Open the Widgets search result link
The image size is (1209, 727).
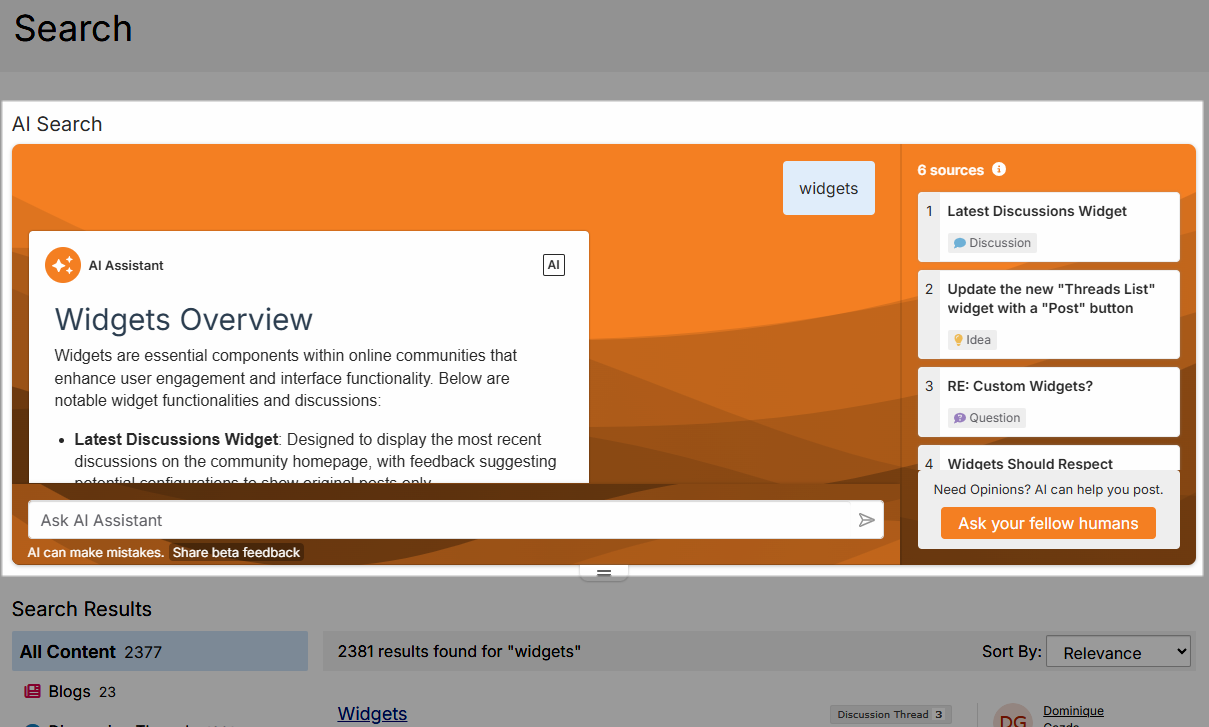point(372,713)
